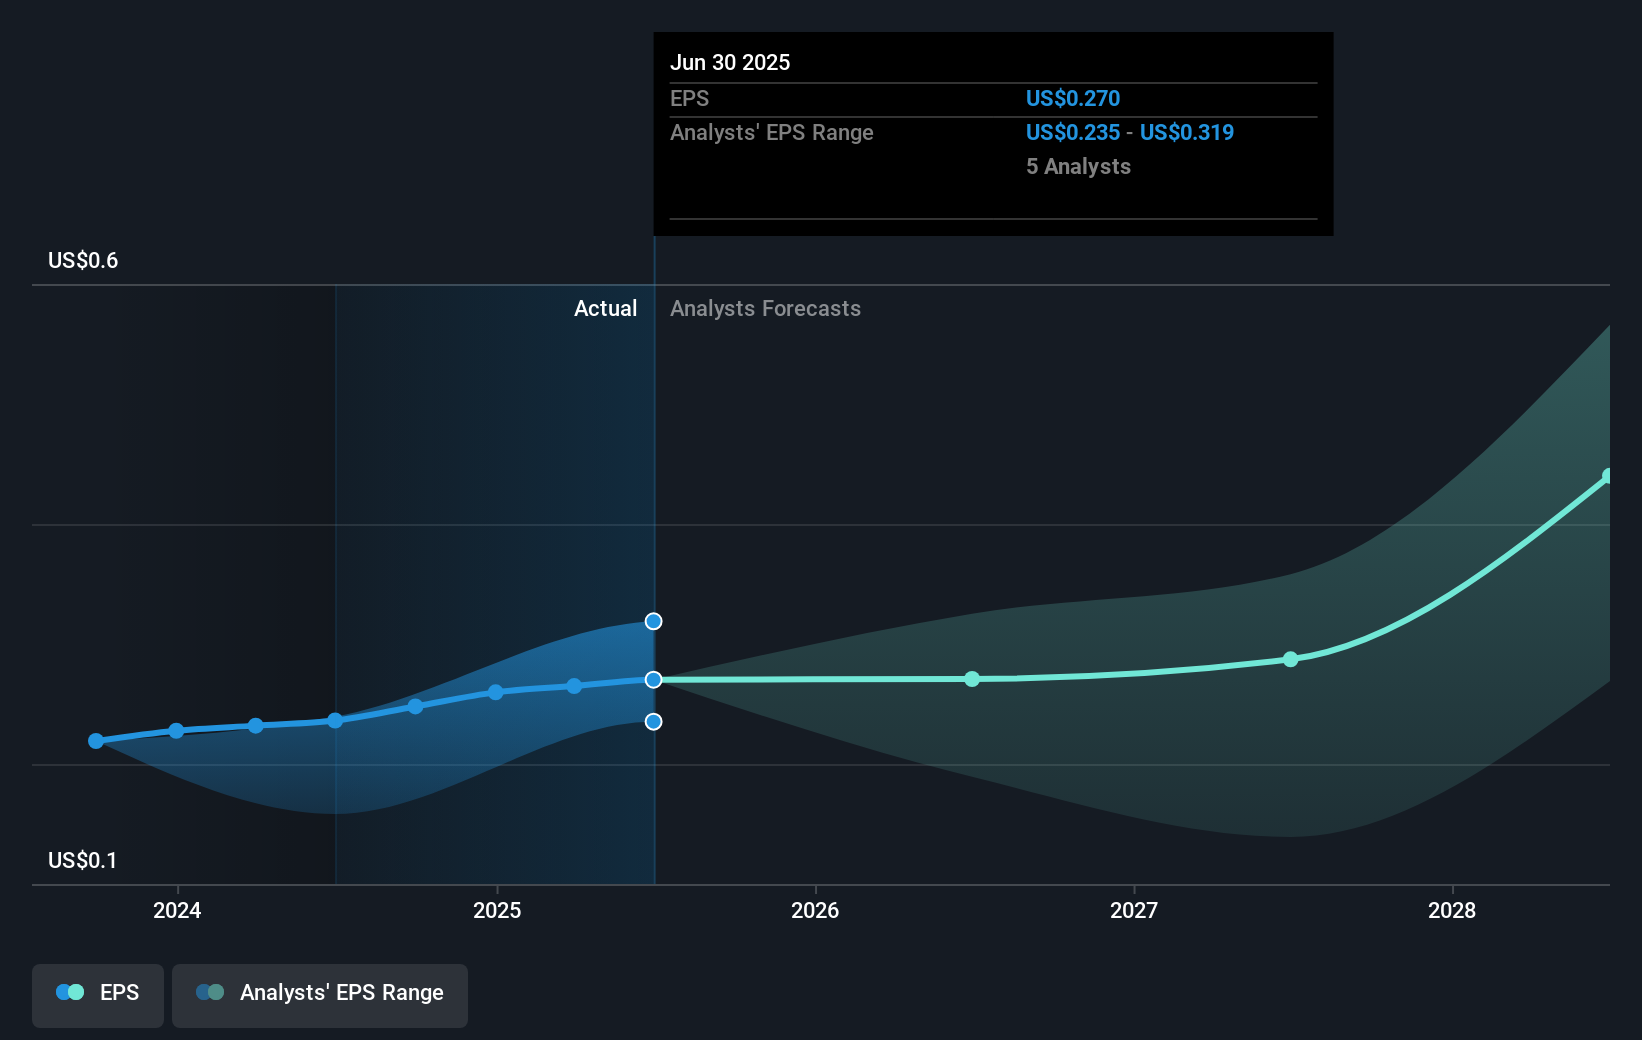Image resolution: width=1642 pixels, height=1040 pixels.
Task: Click the forecast data point near 2027.5
Action: coord(1290,659)
